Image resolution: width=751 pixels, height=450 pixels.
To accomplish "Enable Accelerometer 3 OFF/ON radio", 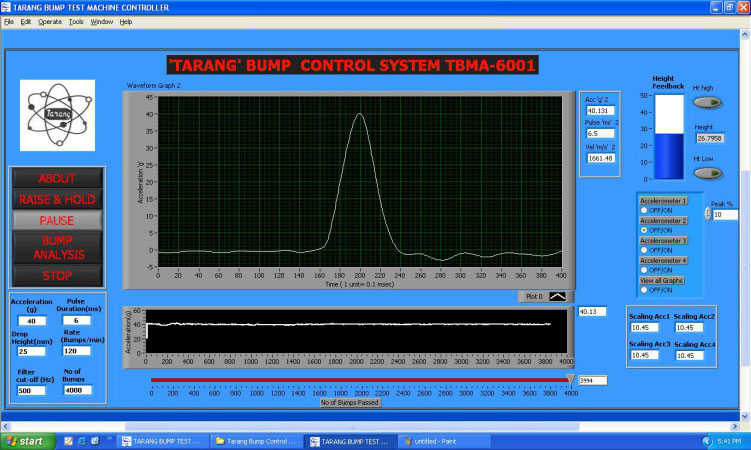I will [x=644, y=250].
